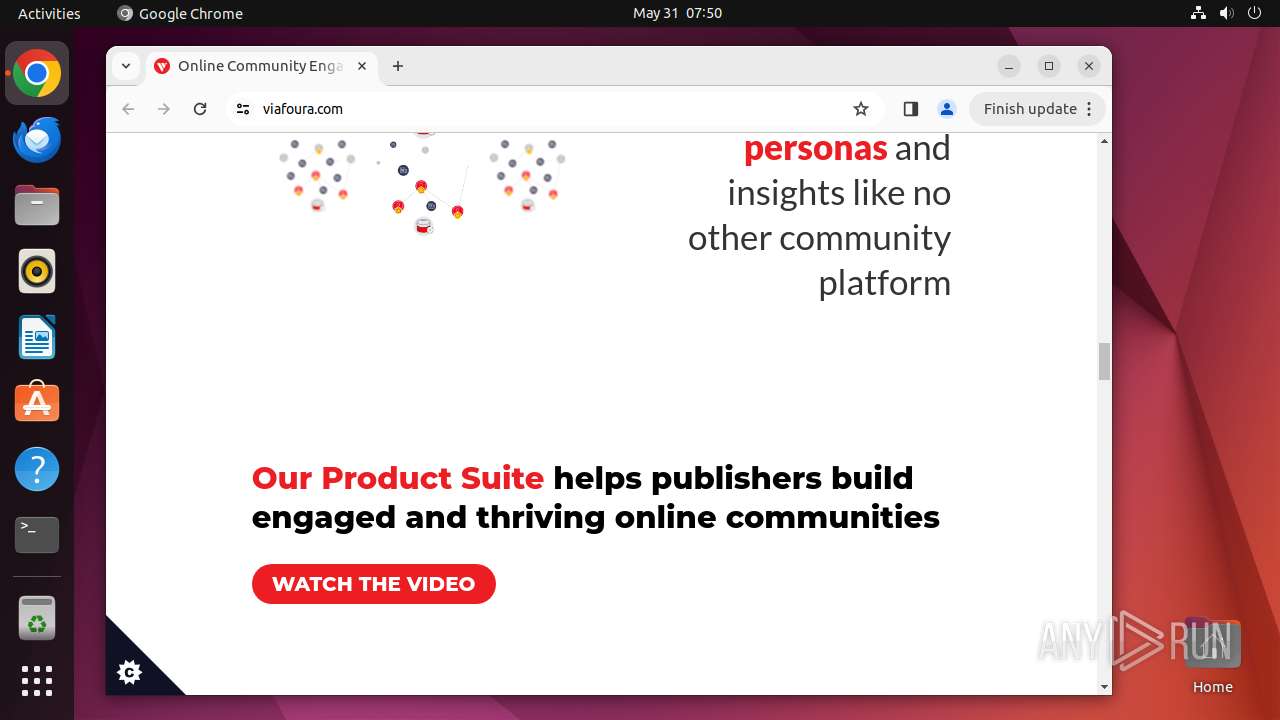Open the Help icon in dock
The height and width of the screenshot is (720, 1280).
(x=37, y=469)
